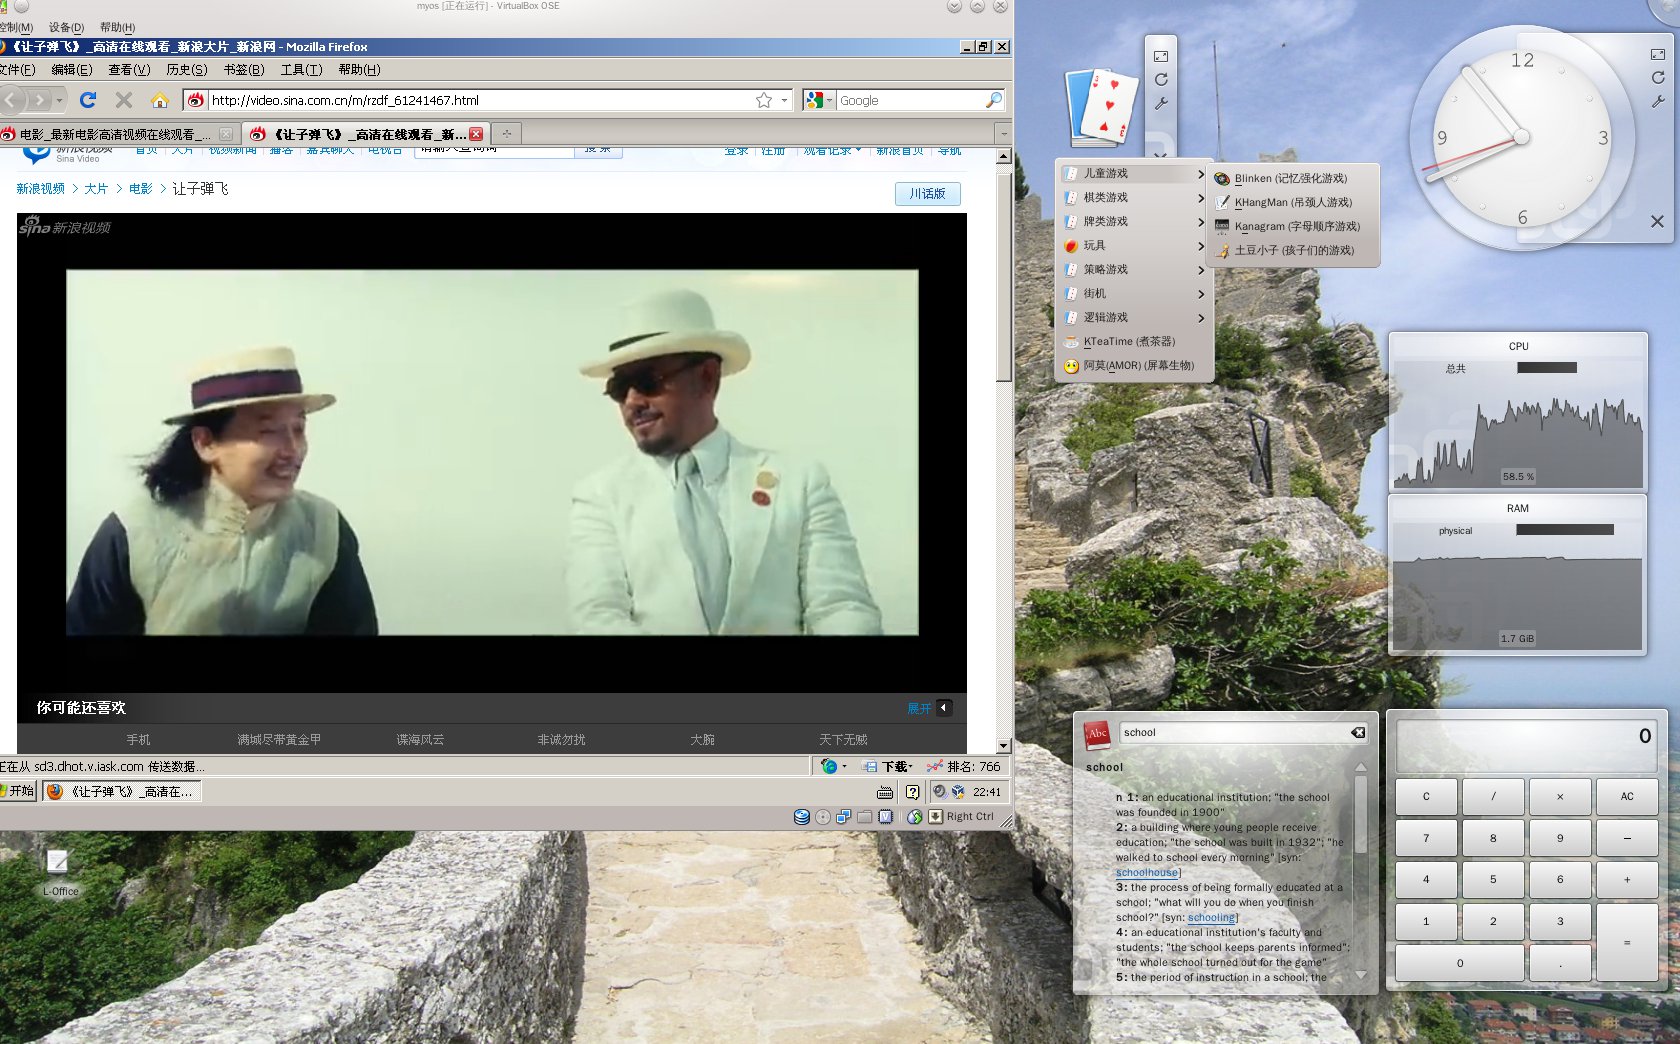Viewport: 1680px width, 1044px height.
Task: Expand the 牌类游戏 submenu
Action: coord(1134,221)
